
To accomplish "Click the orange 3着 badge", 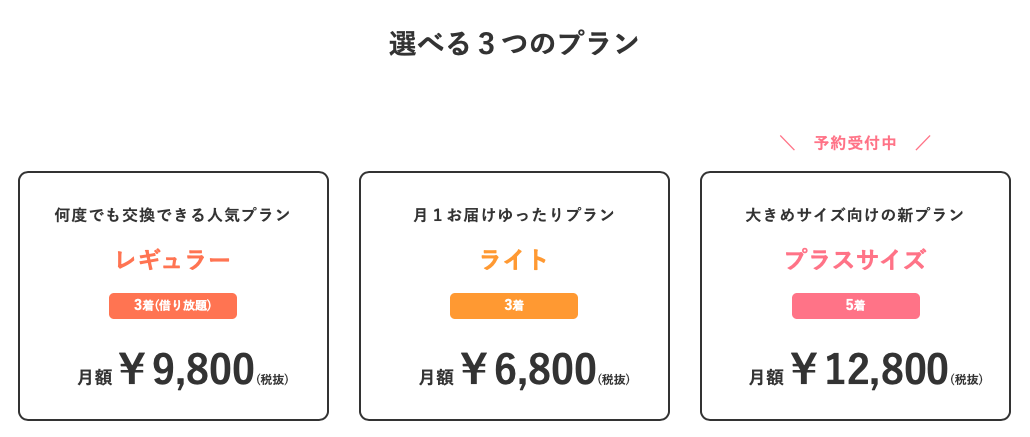I will pyautogui.click(x=514, y=306).
